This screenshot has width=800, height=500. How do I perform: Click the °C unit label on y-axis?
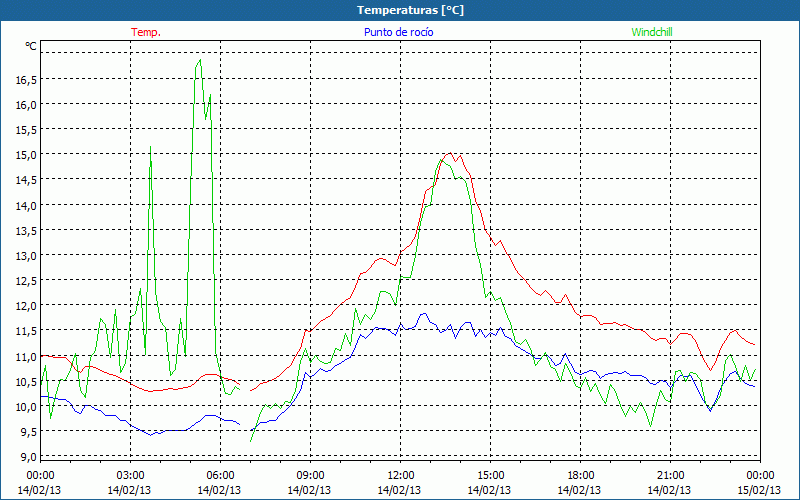pyautogui.click(x=31, y=46)
